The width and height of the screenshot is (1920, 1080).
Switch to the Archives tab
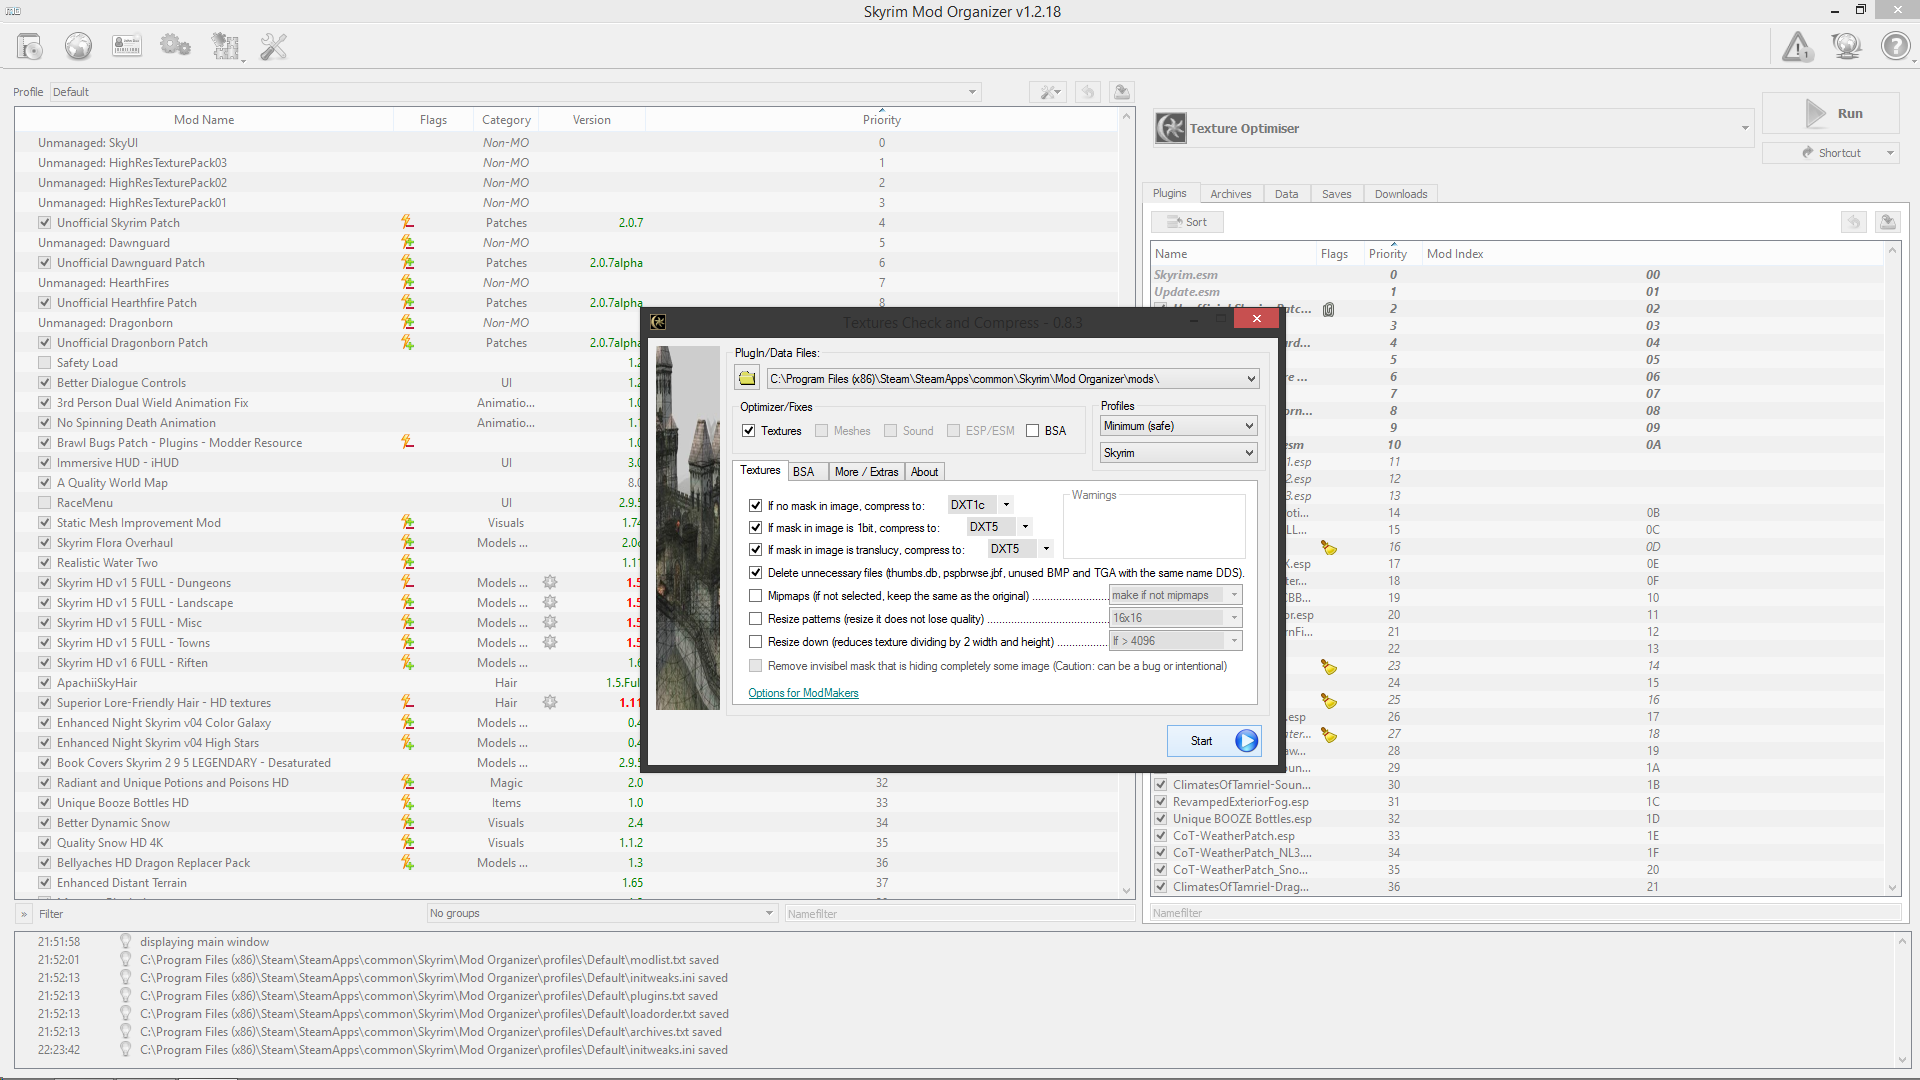point(1230,194)
